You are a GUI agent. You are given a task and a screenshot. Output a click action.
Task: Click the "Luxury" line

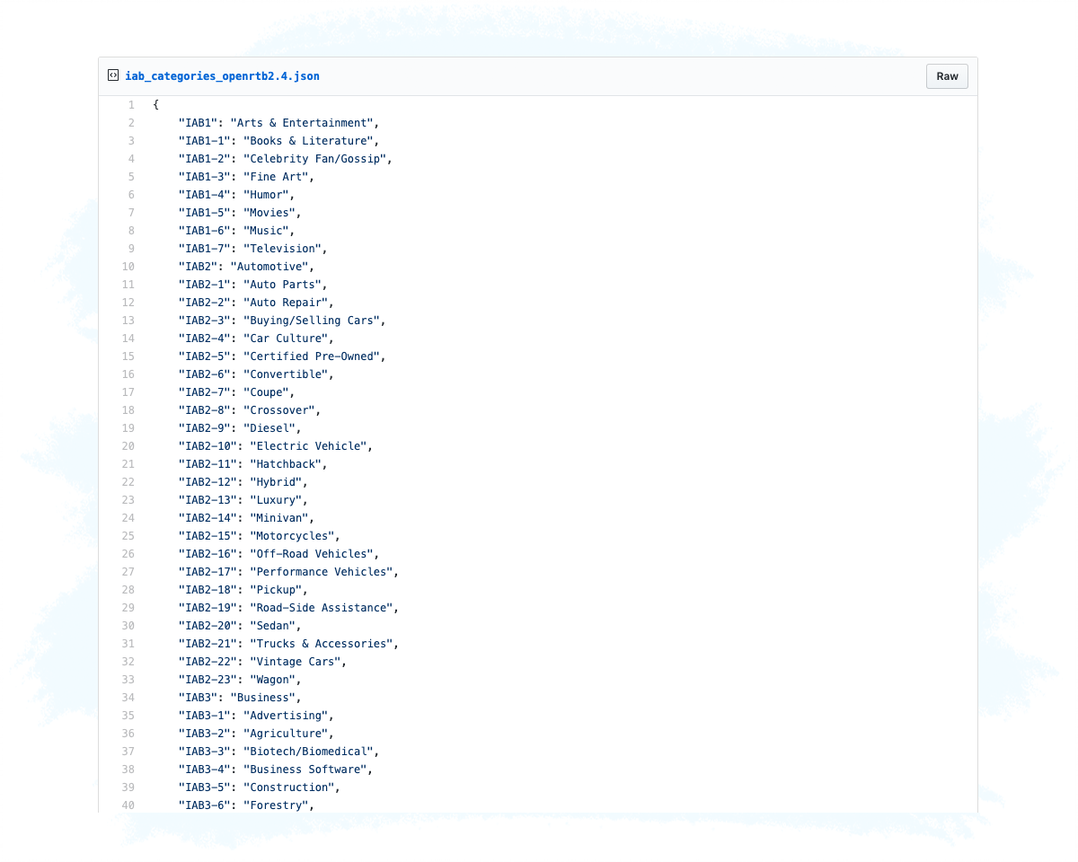coord(243,500)
